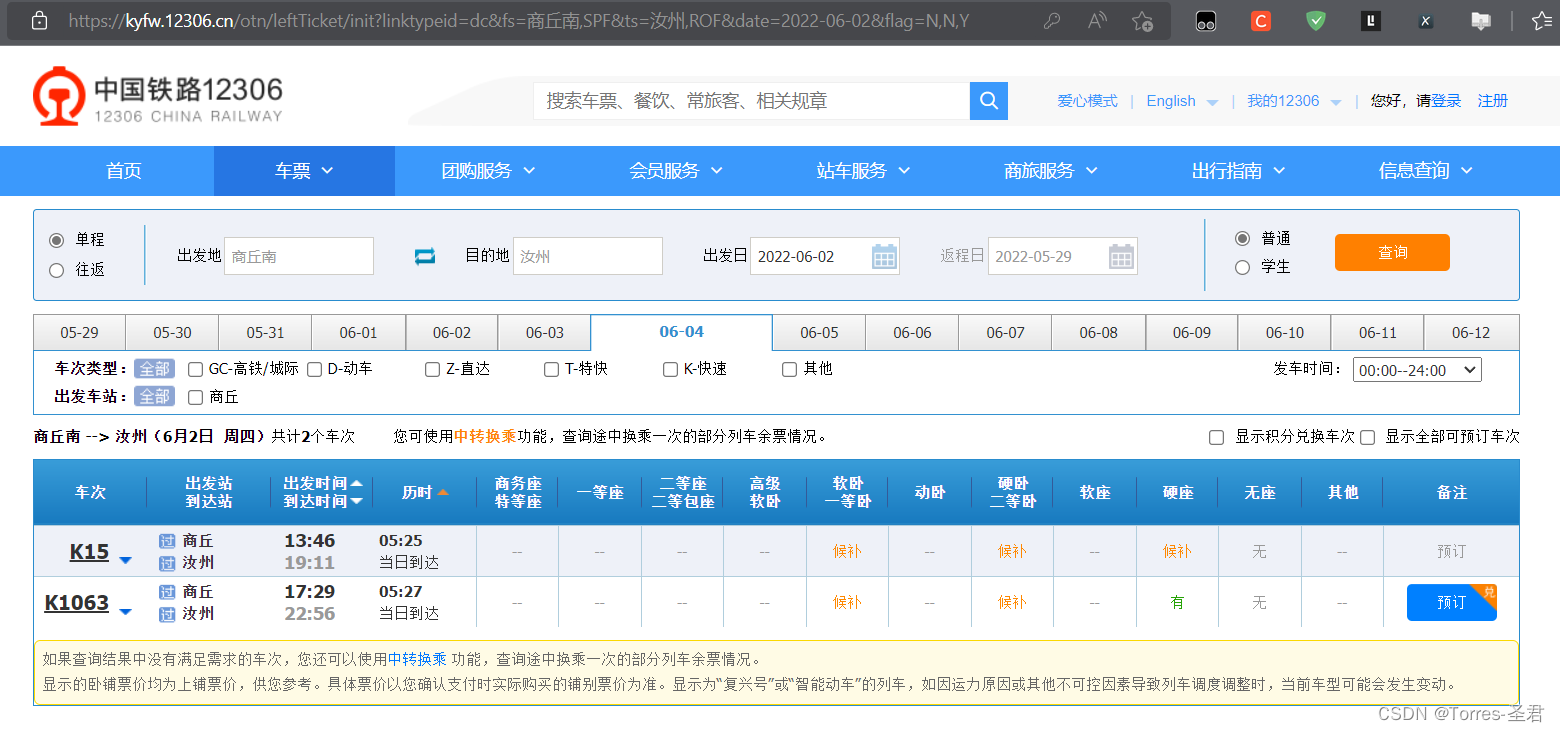Click the 12306 China Railway logo

(158, 97)
